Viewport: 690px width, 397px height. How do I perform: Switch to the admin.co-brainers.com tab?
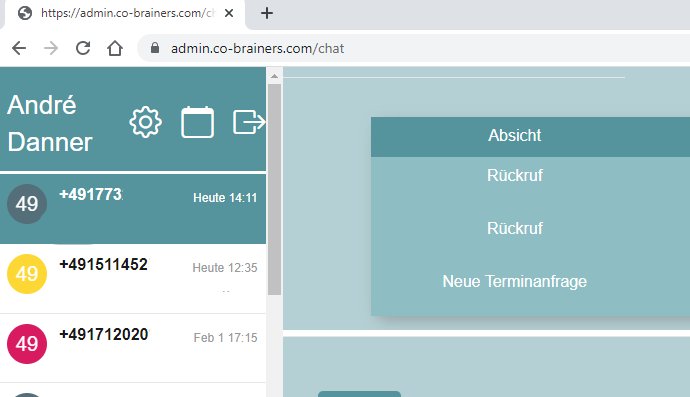tap(125, 14)
